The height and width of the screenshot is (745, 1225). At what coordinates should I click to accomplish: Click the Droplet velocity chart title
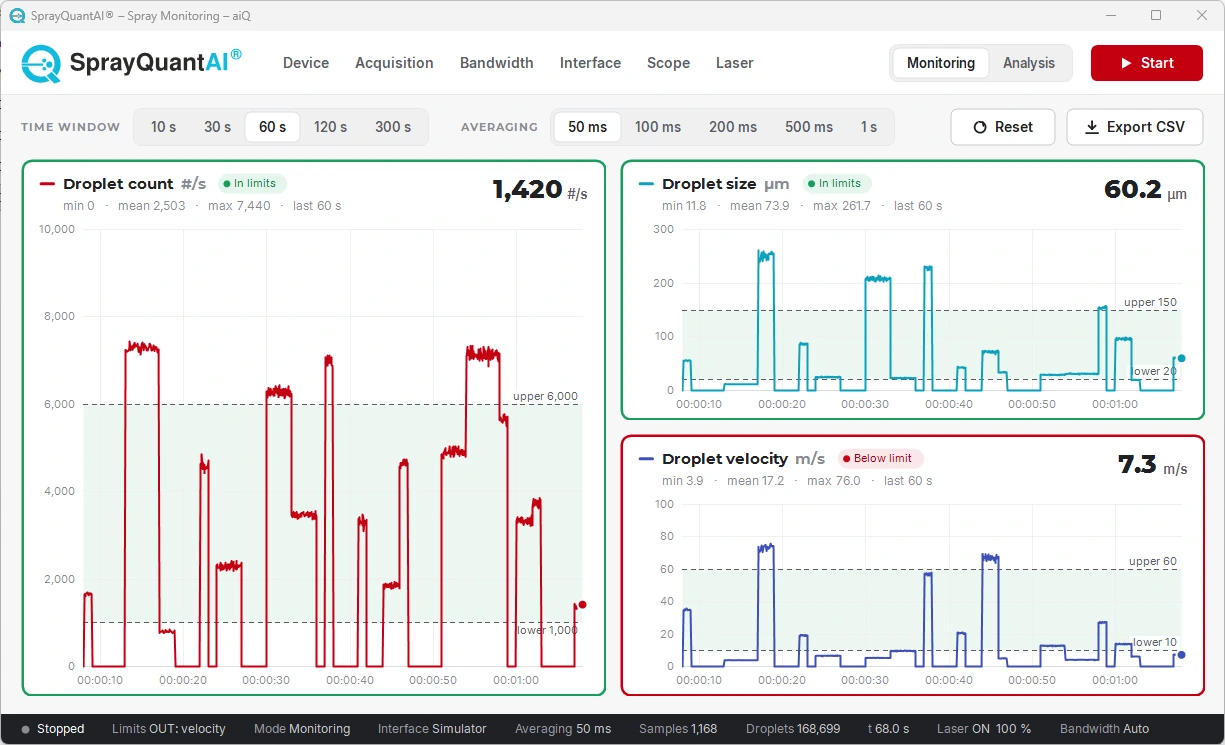725,459
